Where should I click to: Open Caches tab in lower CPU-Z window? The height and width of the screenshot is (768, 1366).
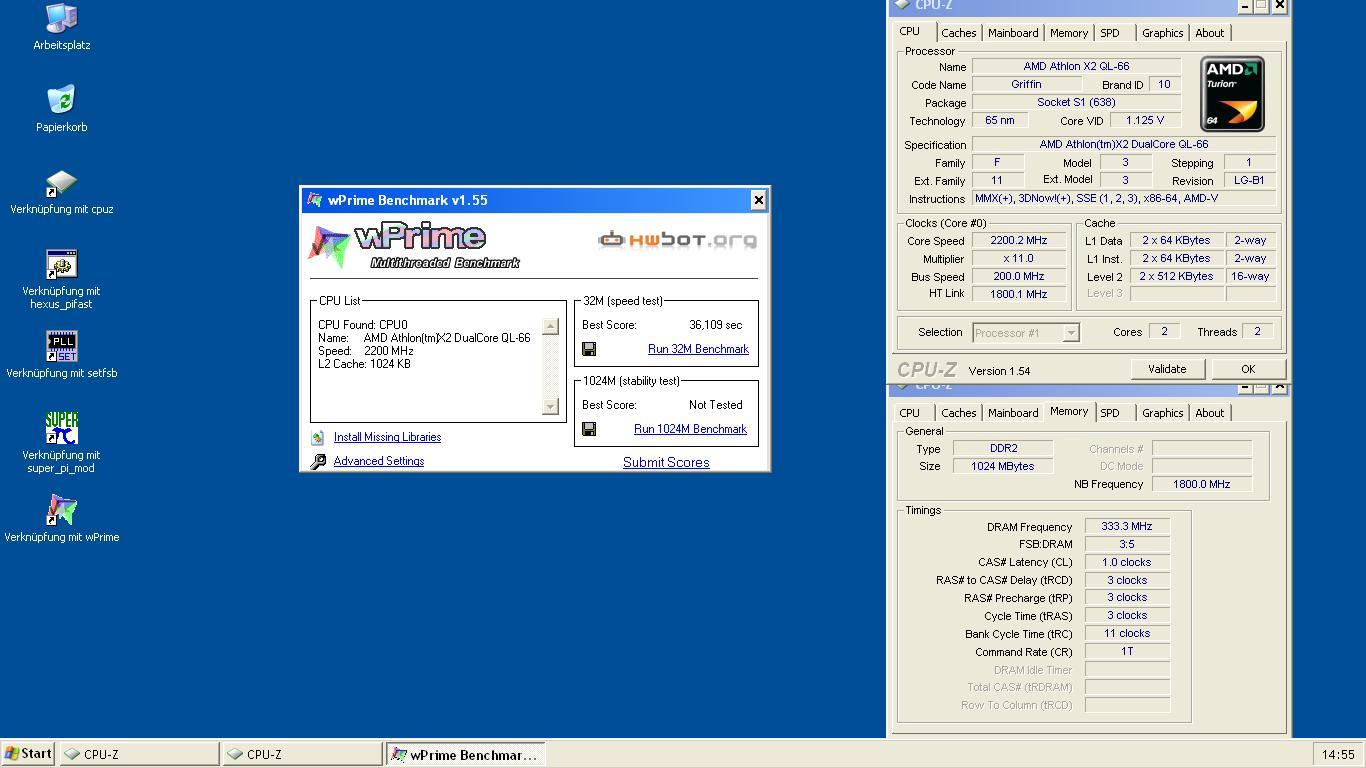958,413
